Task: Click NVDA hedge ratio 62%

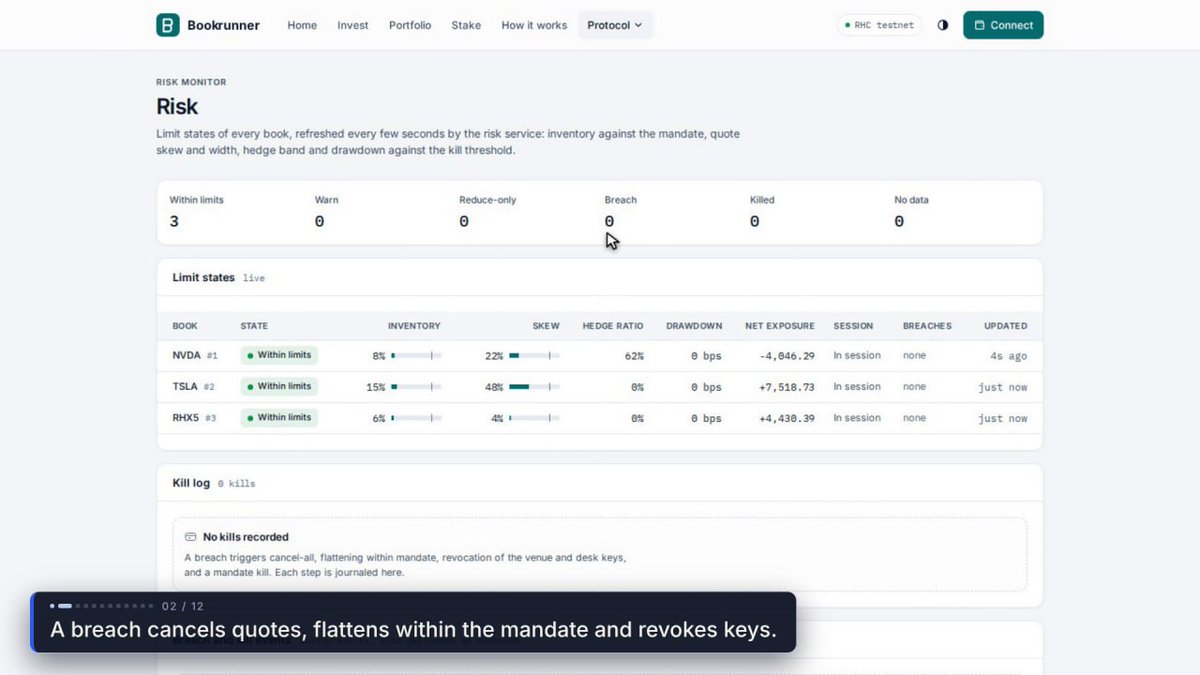Action: [x=634, y=356]
